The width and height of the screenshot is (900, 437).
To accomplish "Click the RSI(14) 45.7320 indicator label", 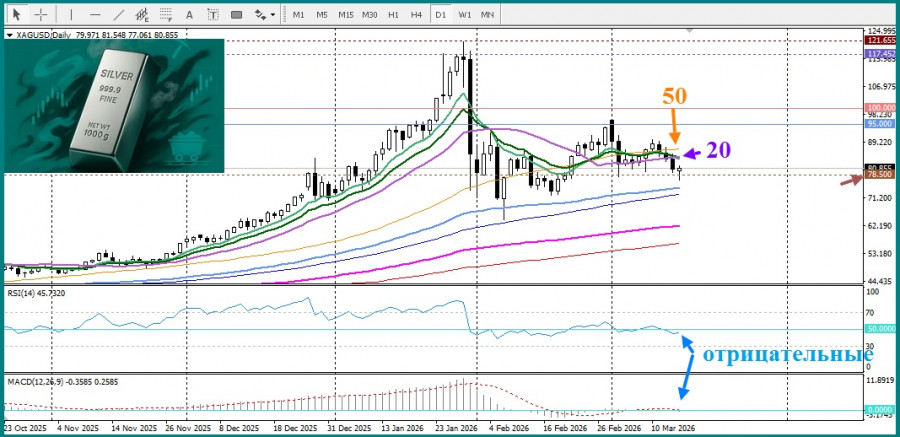I will pyautogui.click(x=37, y=293).
